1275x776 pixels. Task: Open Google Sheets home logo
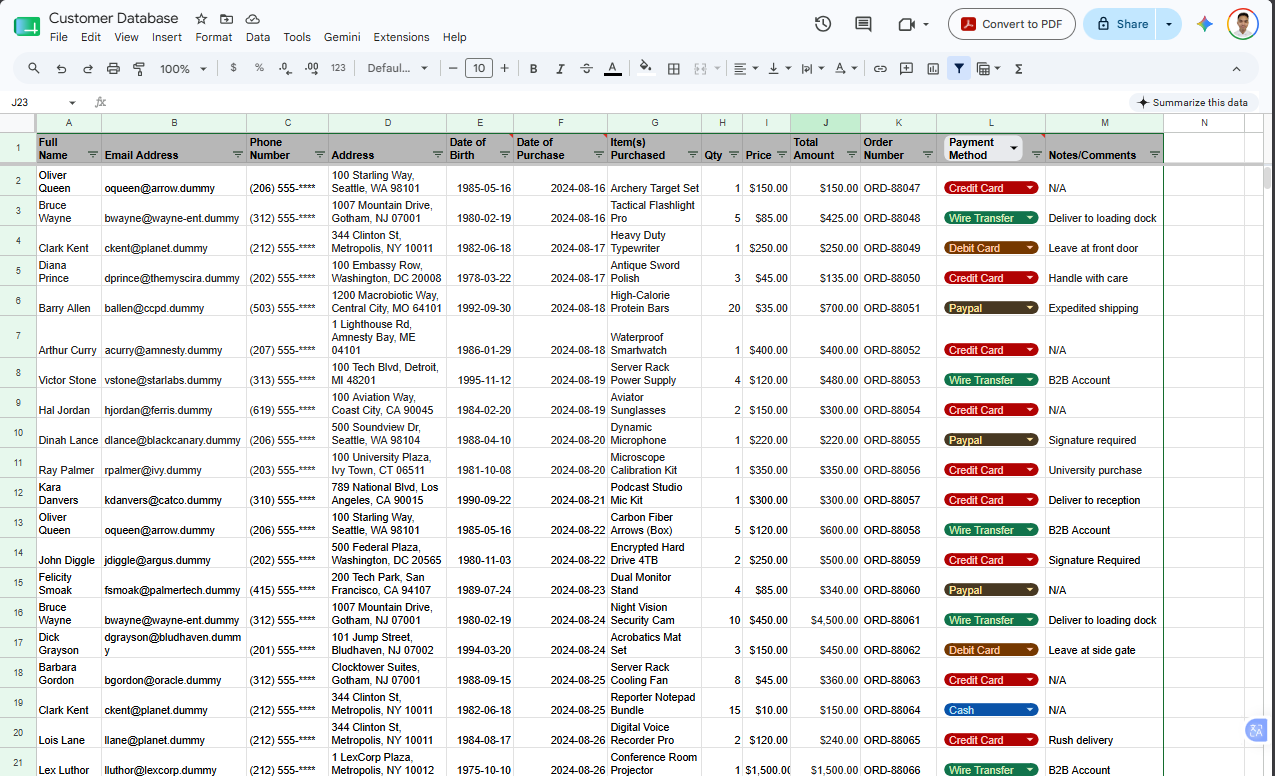[27, 25]
